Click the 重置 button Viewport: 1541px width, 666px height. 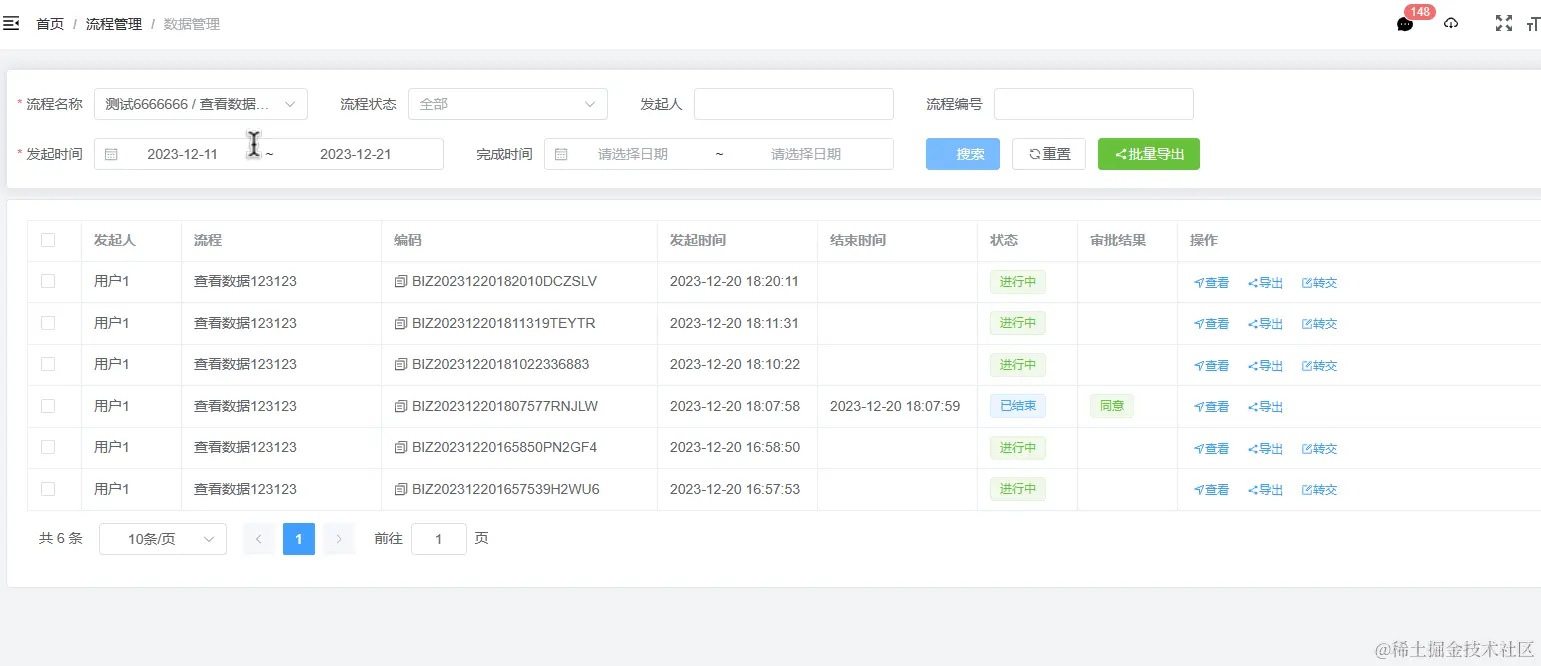(x=1049, y=154)
